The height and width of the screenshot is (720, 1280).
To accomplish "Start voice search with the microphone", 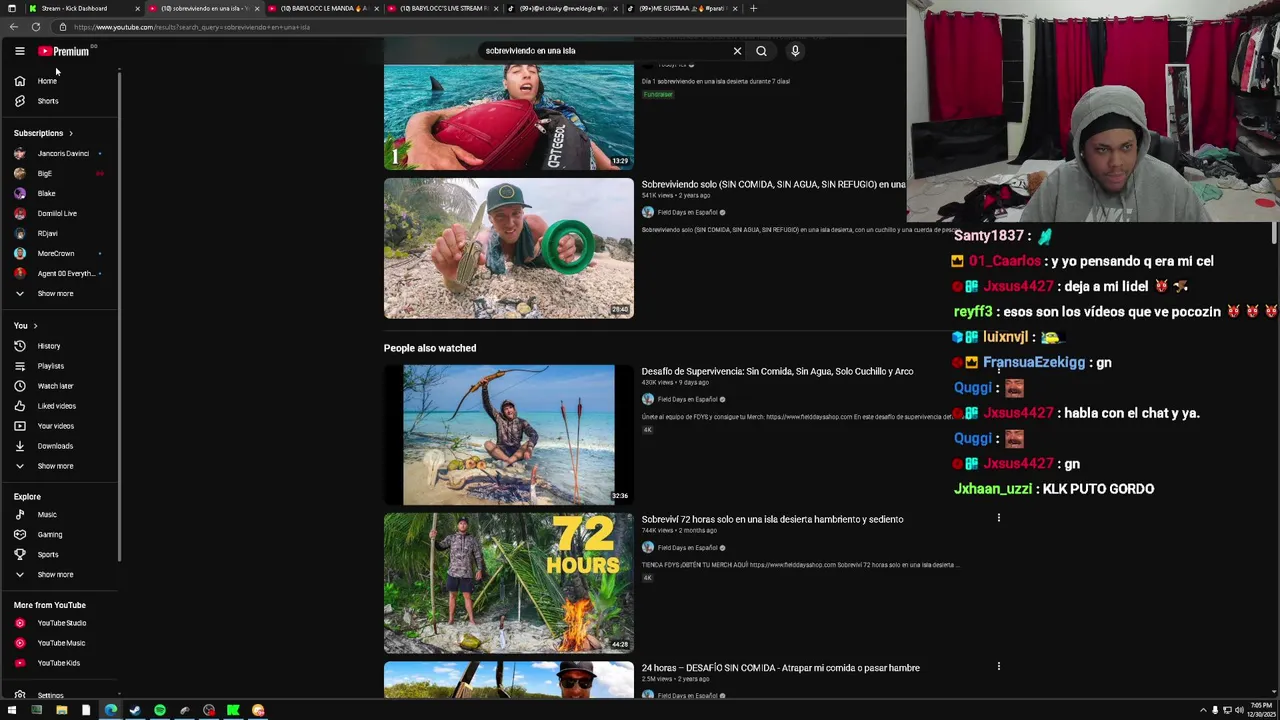I will tap(795, 51).
